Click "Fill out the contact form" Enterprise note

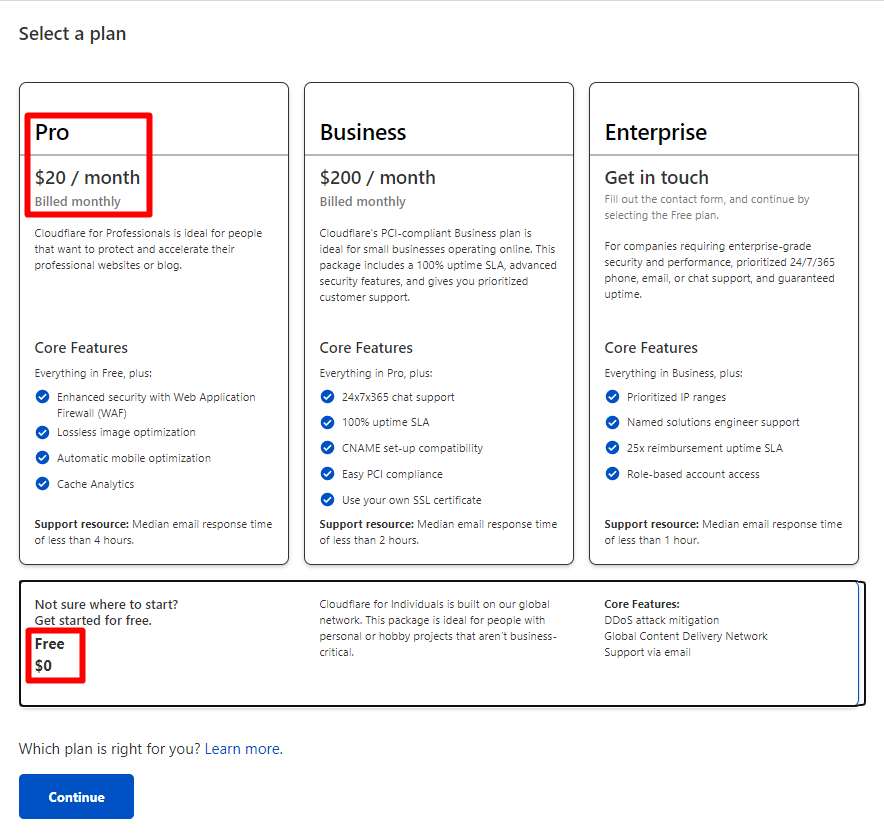tap(707, 207)
